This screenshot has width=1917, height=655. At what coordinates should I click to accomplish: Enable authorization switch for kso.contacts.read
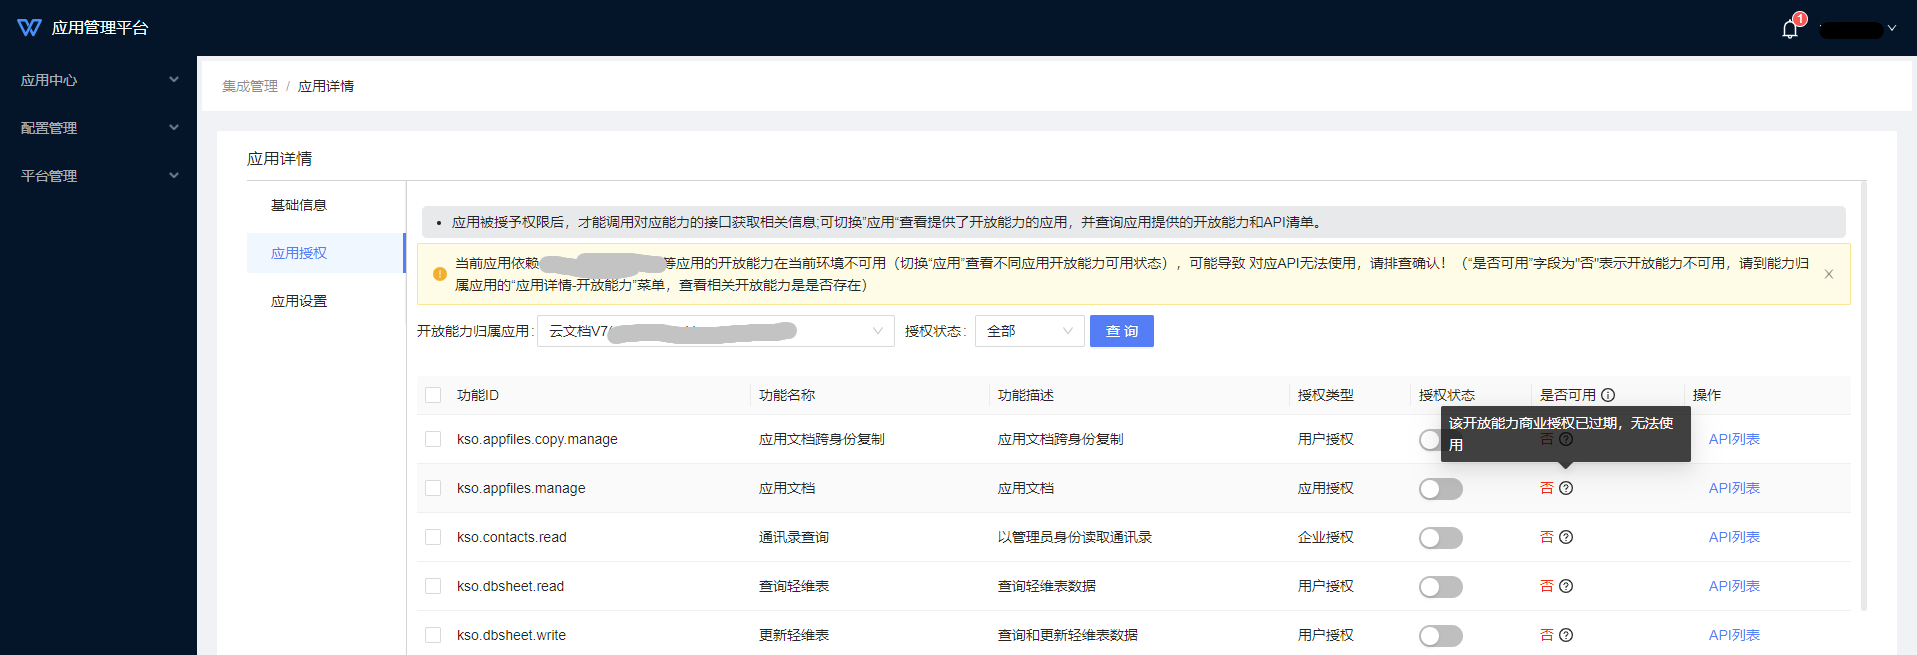[1440, 538]
